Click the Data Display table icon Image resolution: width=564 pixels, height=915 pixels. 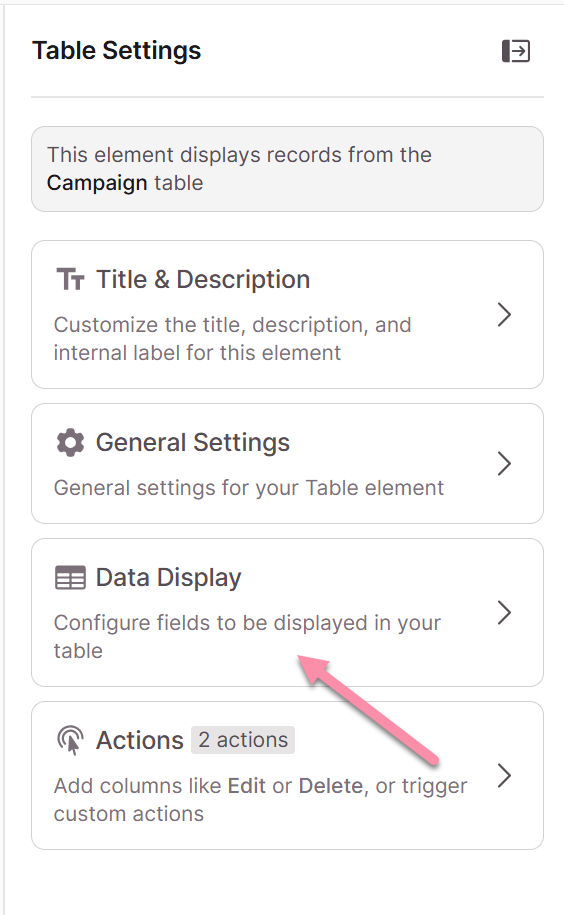click(x=71, y=578)
